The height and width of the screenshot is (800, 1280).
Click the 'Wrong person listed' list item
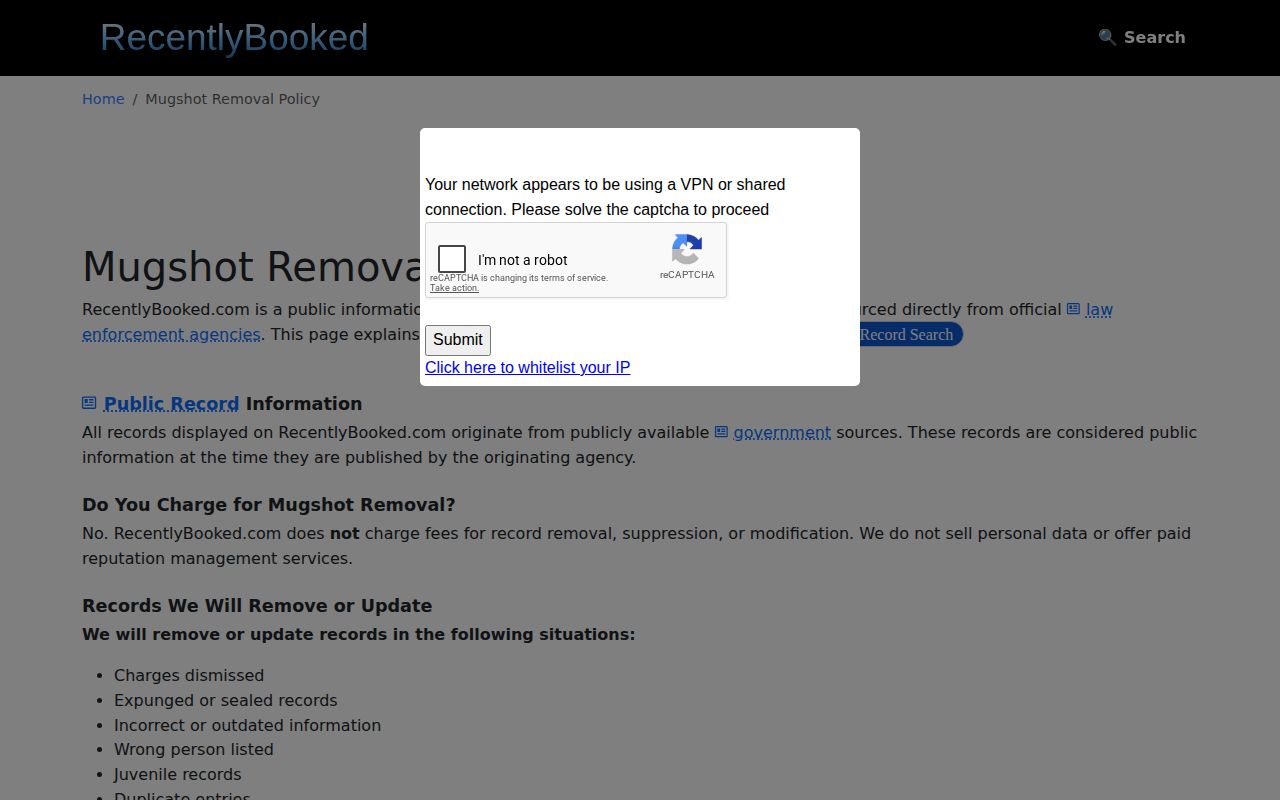click(194, 750)
